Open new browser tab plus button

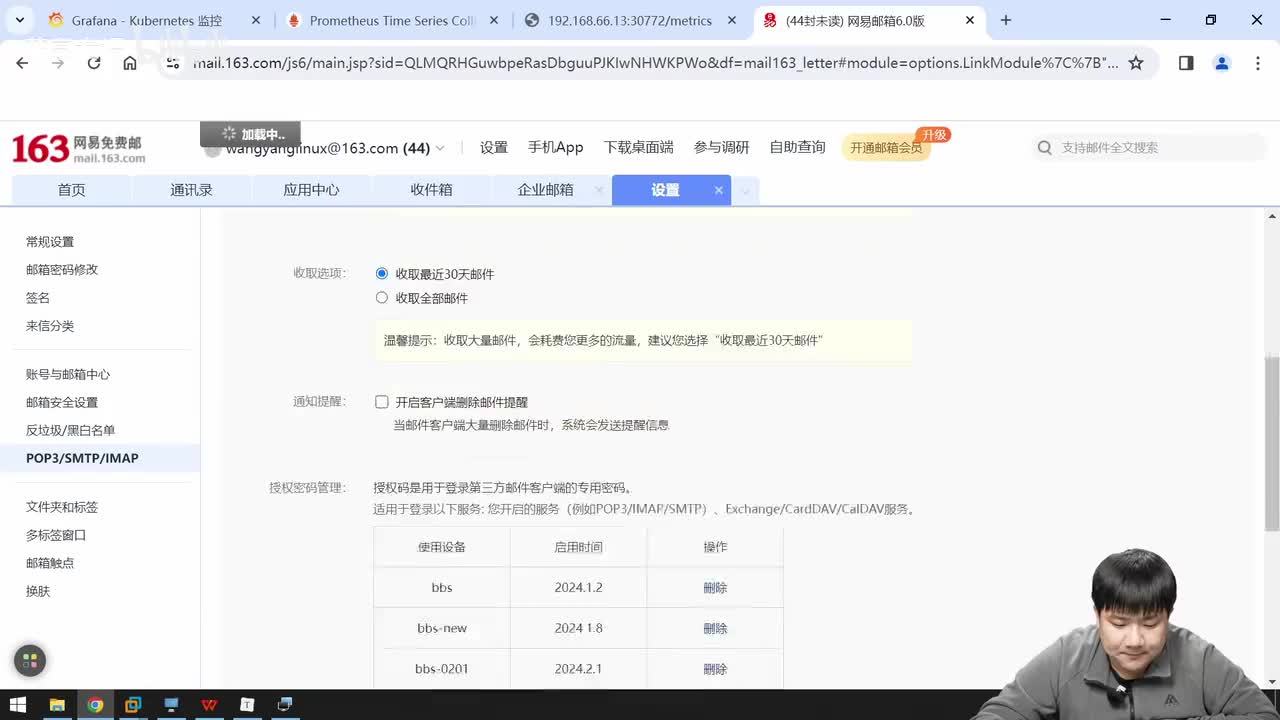1006,20
